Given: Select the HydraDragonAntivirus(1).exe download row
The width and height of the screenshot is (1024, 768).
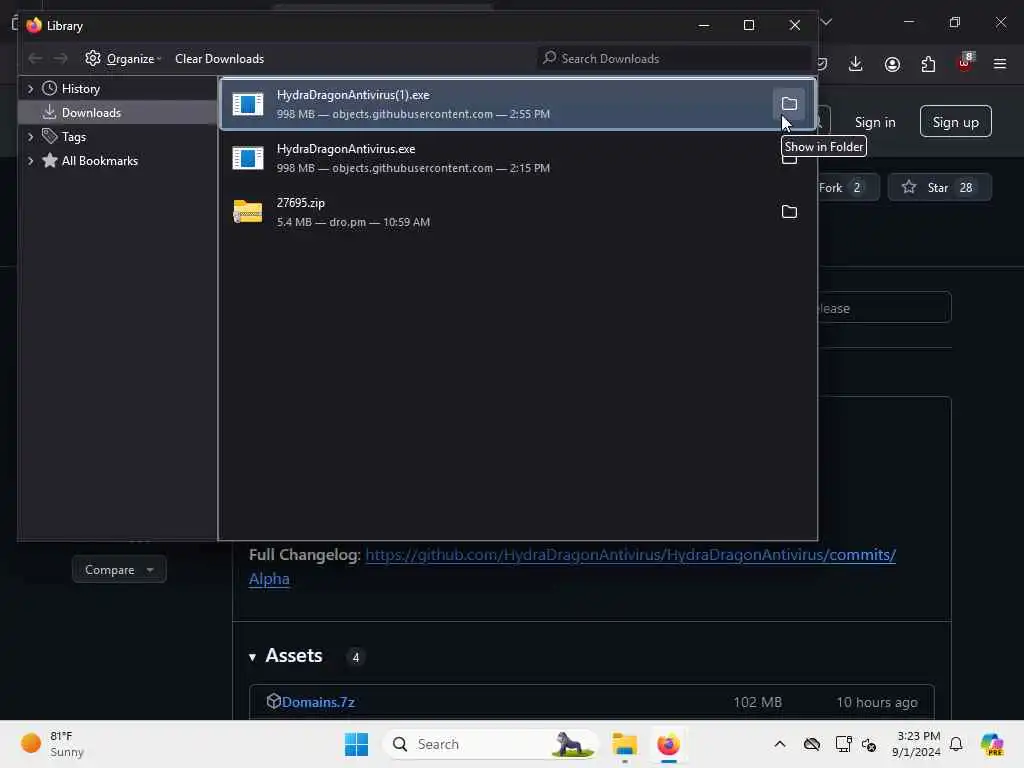Looking at the screenshot, I should click(517, 104).
